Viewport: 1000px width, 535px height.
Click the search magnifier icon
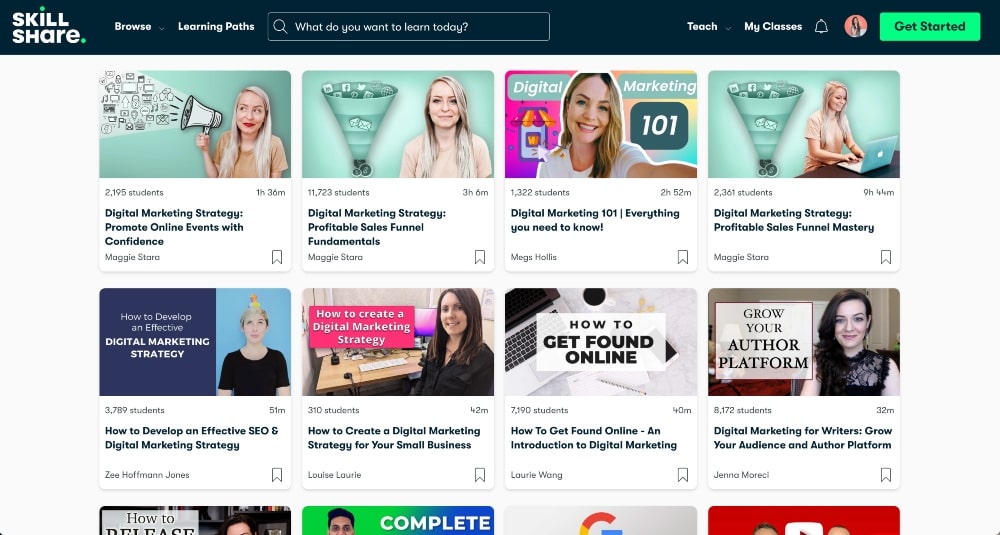point(280,27)
